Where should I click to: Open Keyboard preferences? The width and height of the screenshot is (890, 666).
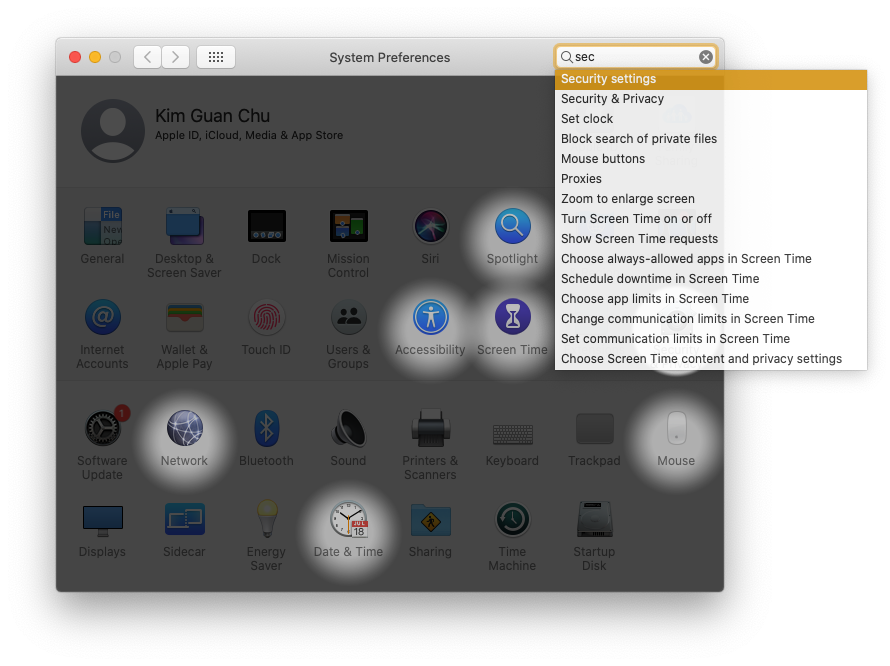513,434
